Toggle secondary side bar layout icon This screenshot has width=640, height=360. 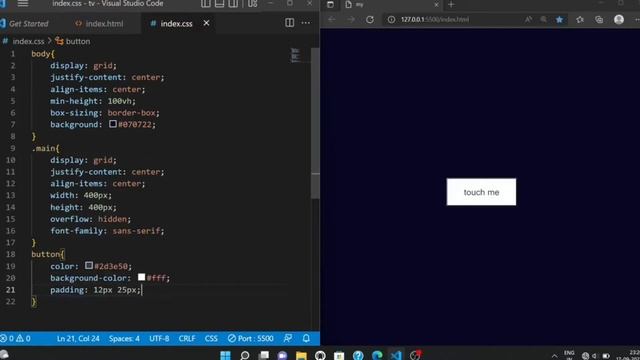[x=233, y=4]
